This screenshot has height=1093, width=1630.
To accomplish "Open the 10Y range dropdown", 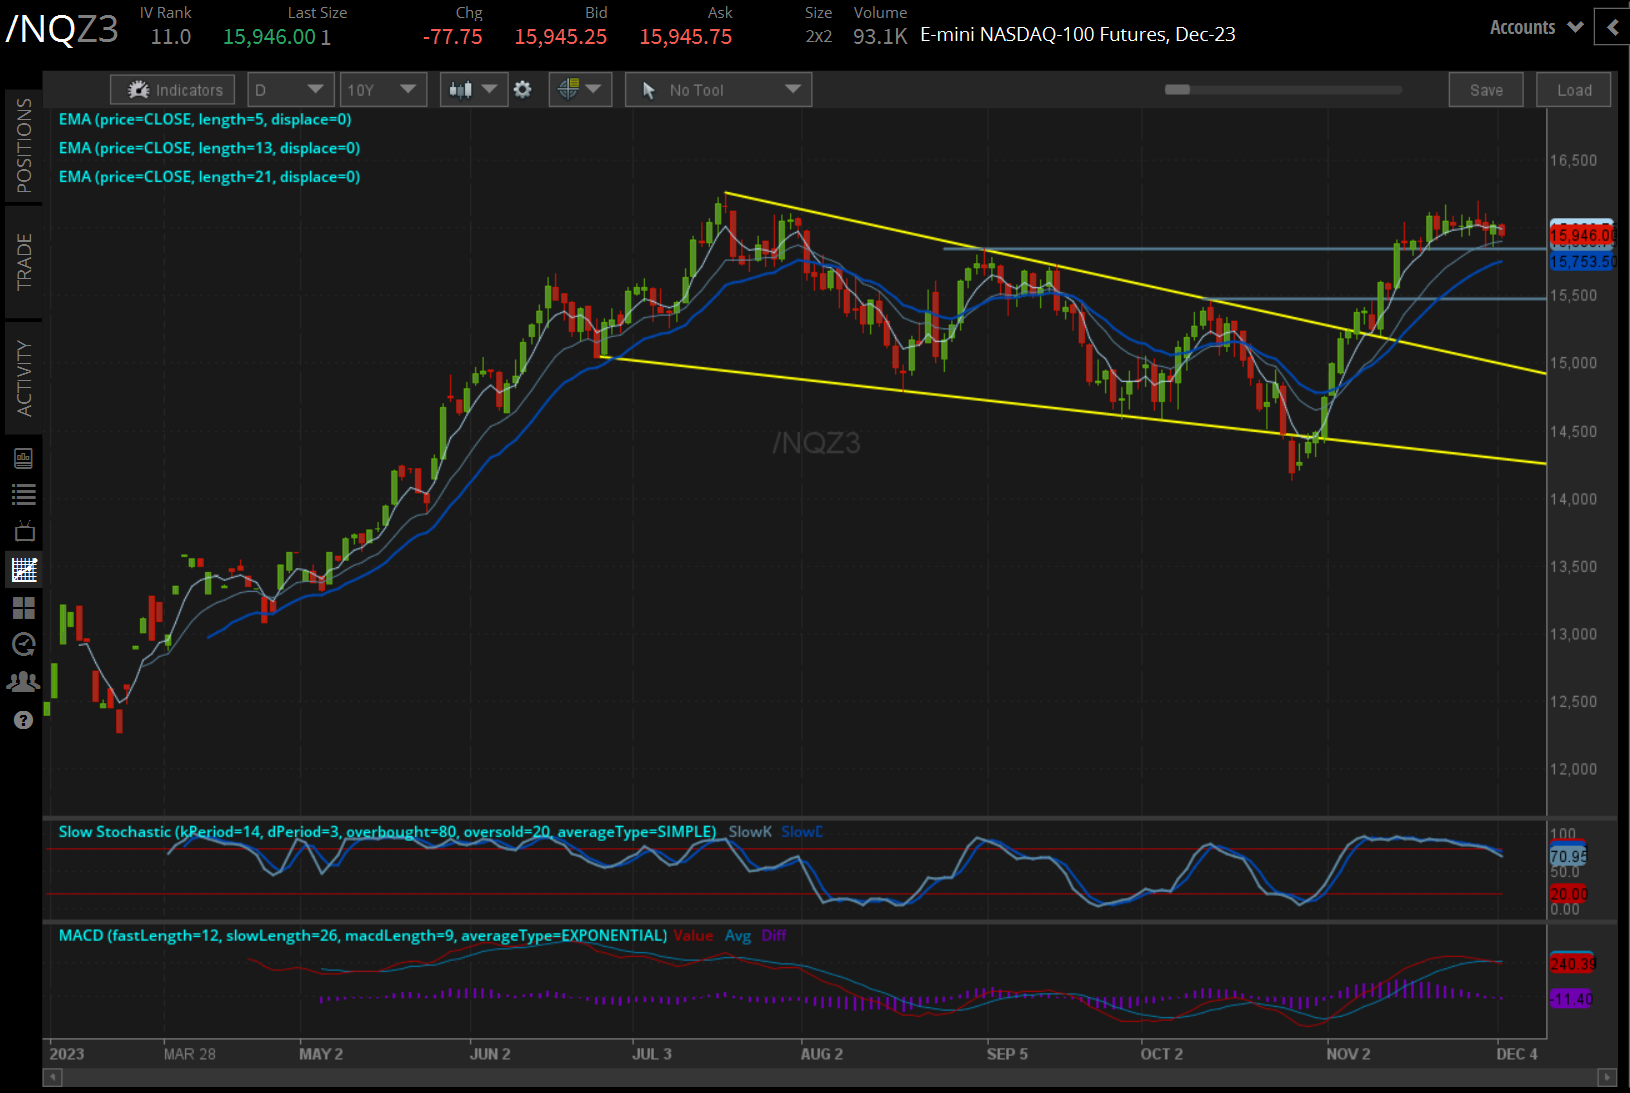I will point(382,90).
